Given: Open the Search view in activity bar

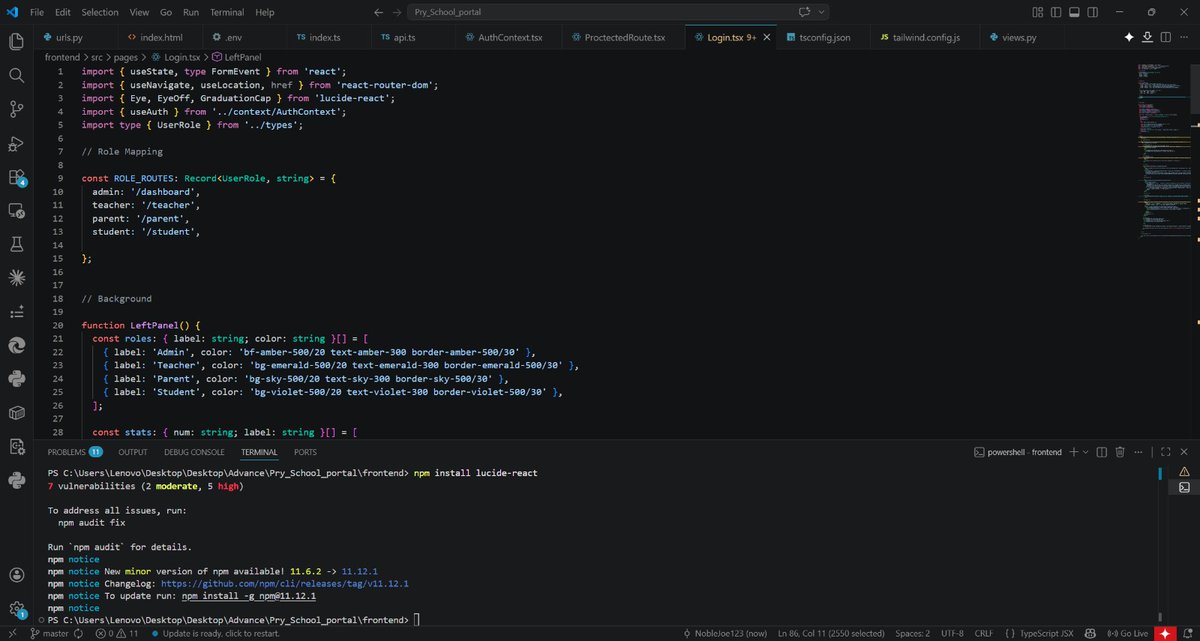Looking at the screenshot, I should pyautogui.click(x=16, y=75).
